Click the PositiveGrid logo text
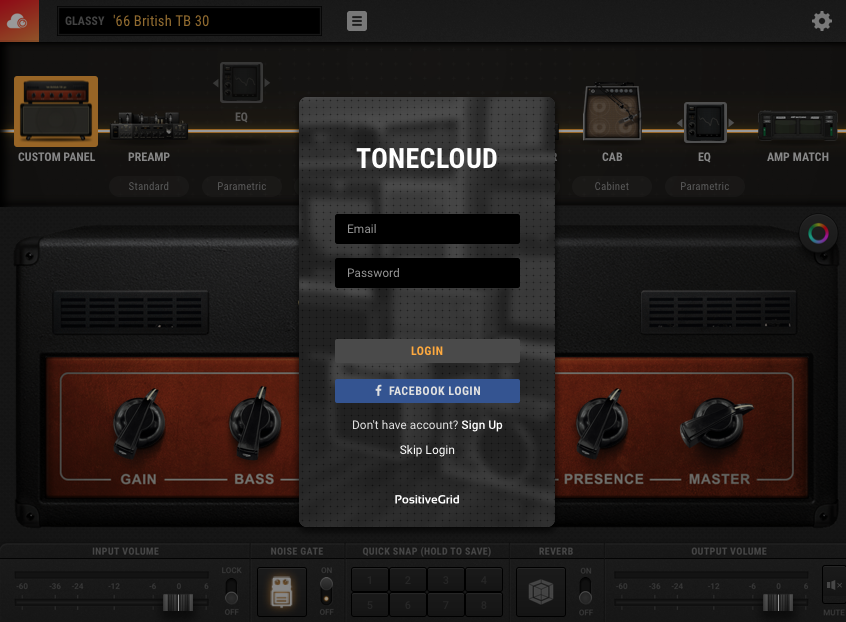Image resolution: width=846 pixels, height=622 pixels. click(427, 500)
